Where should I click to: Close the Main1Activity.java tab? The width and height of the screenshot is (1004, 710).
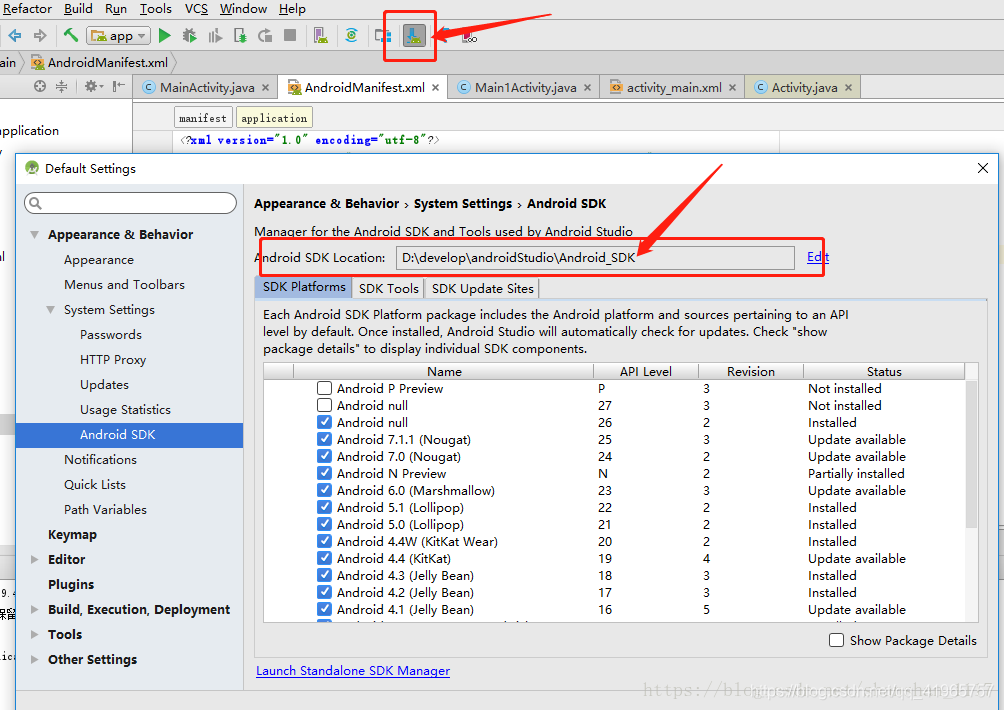(x=587, y=88)
